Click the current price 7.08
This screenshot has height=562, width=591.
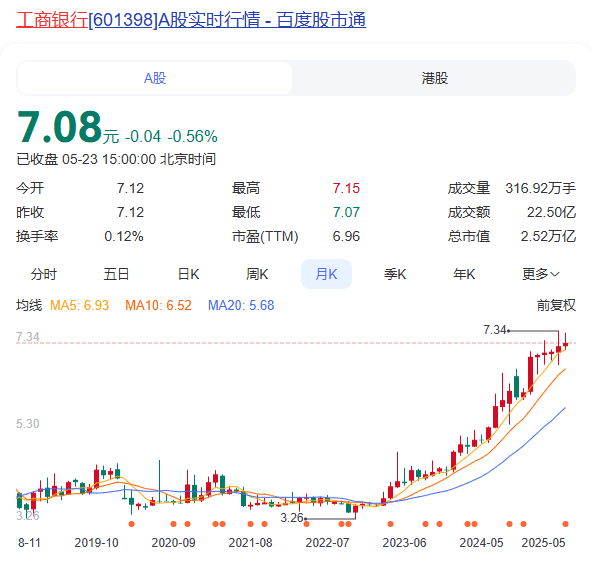60,127
